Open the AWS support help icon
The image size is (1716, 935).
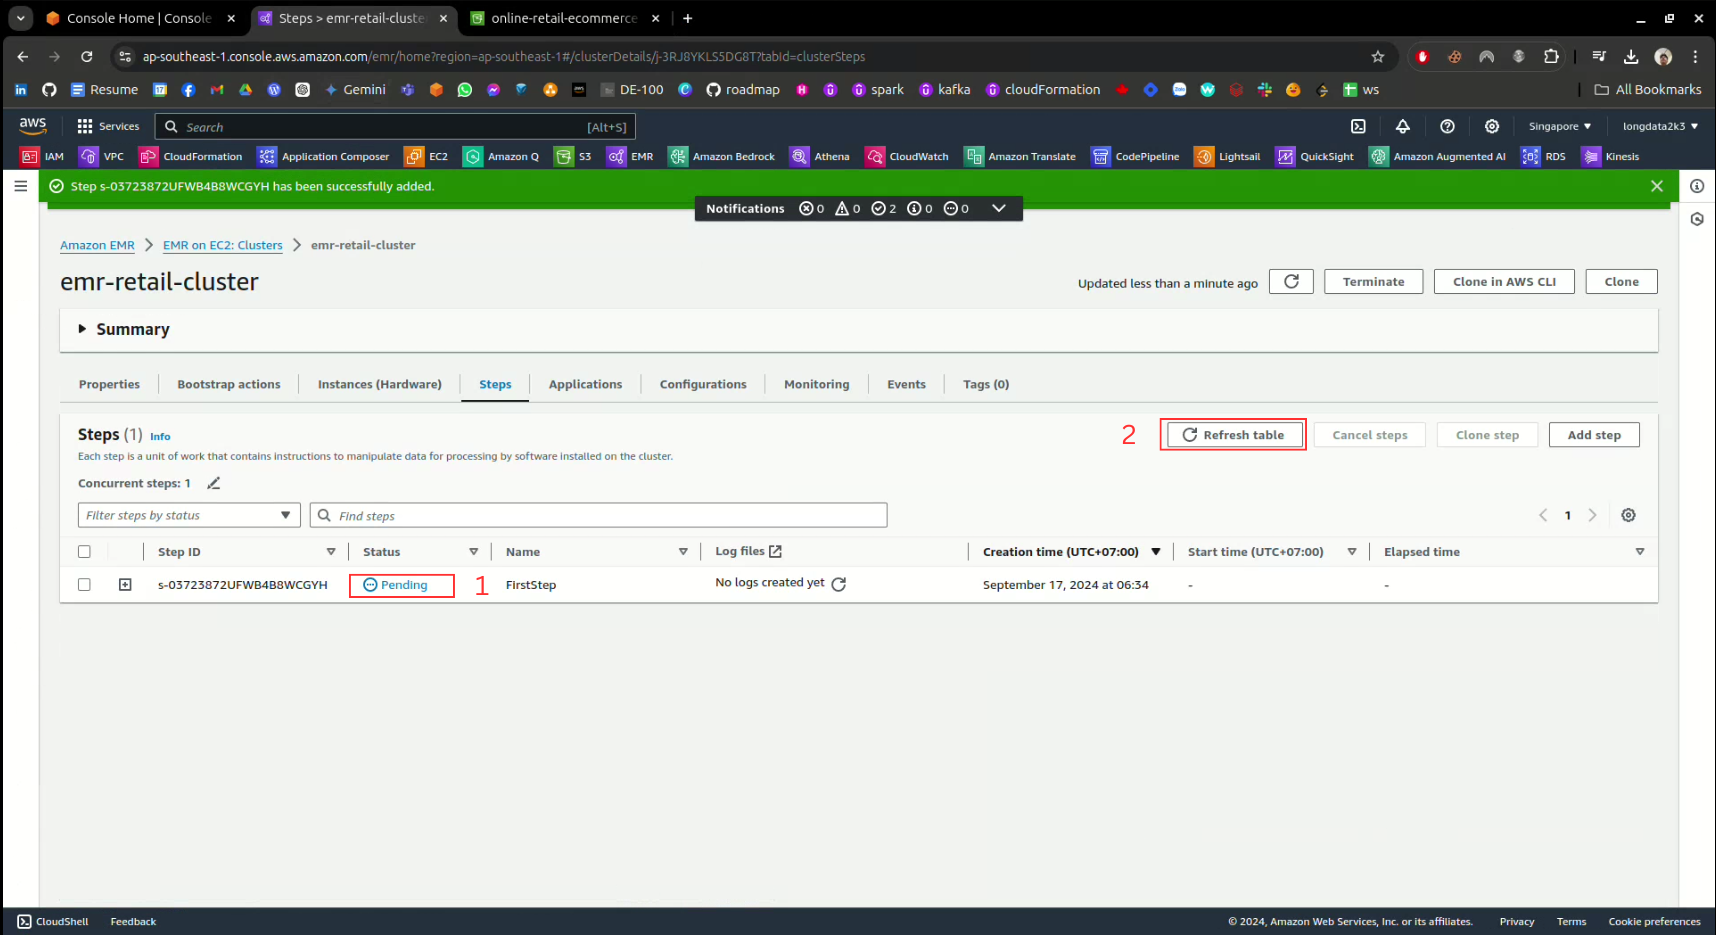click(x=1447, y=126)
